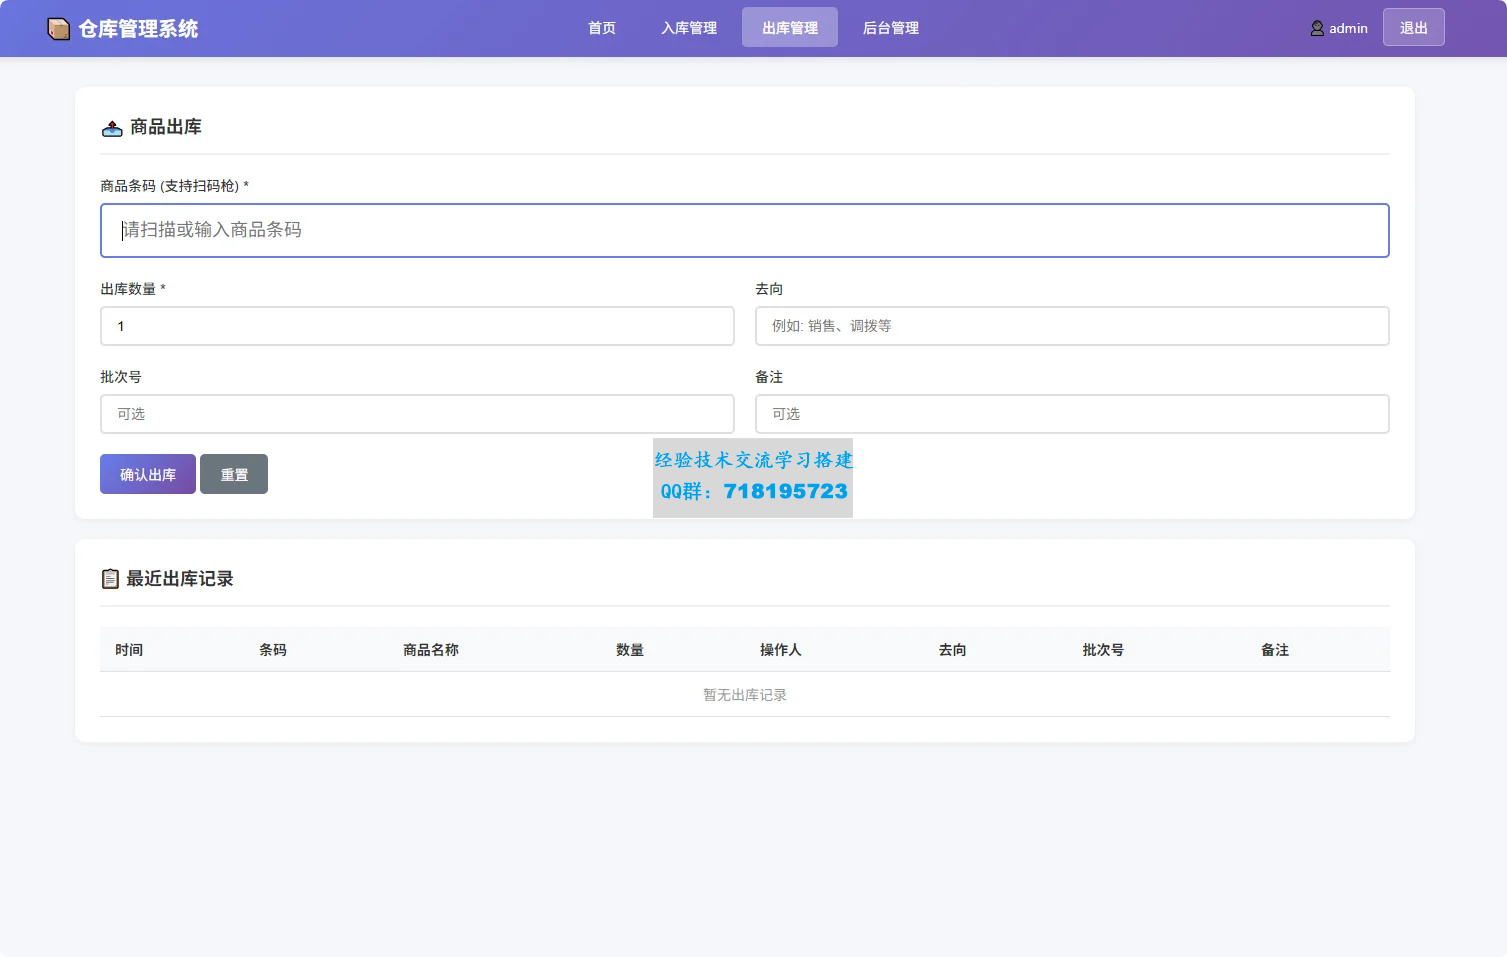Screen dimensions: 1507x957
Task: Click the 确认出库 button
Action: pyautogui.click(x=148, y=474)
